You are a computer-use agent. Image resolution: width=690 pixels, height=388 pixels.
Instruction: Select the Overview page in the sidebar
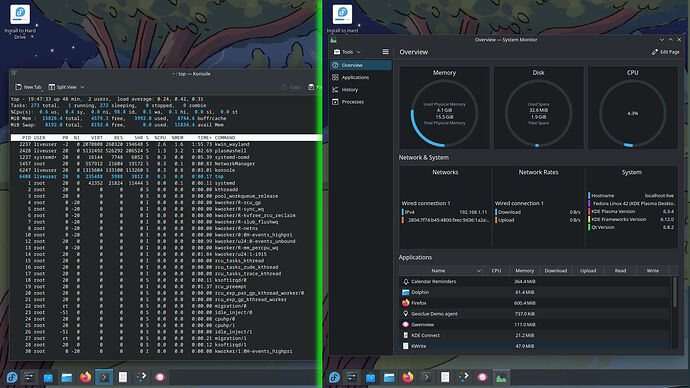coord(361,65)
